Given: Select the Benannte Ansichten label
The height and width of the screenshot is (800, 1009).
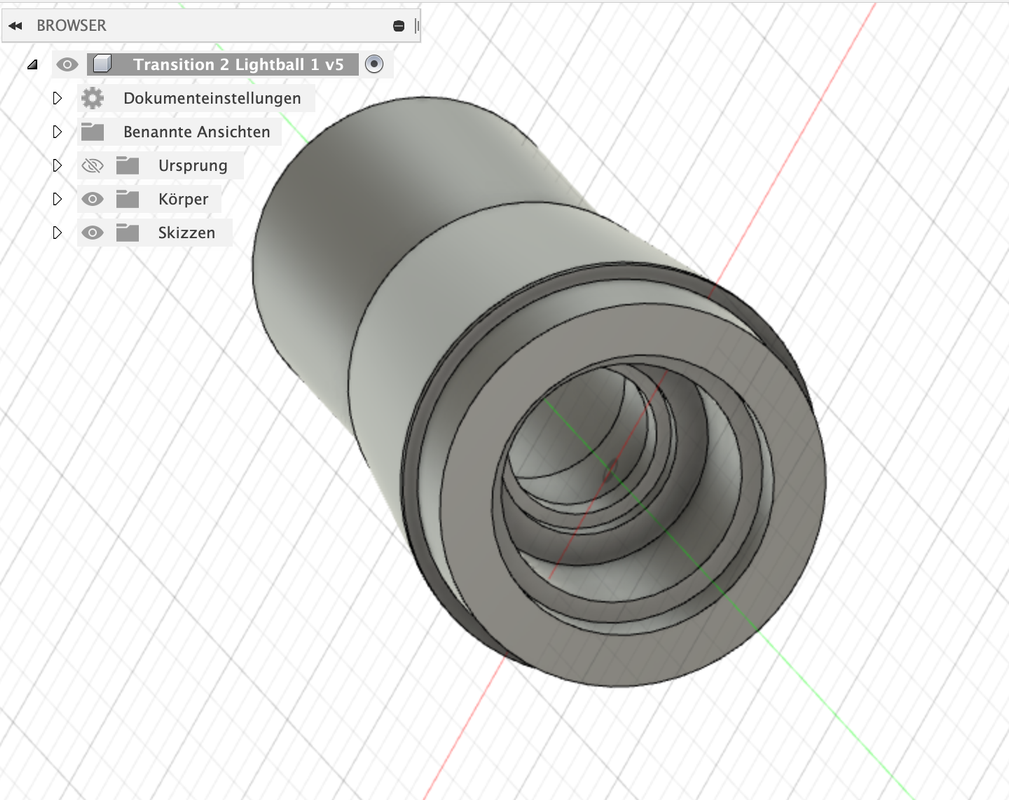Looking at the screenshot, I should point(196,132).
